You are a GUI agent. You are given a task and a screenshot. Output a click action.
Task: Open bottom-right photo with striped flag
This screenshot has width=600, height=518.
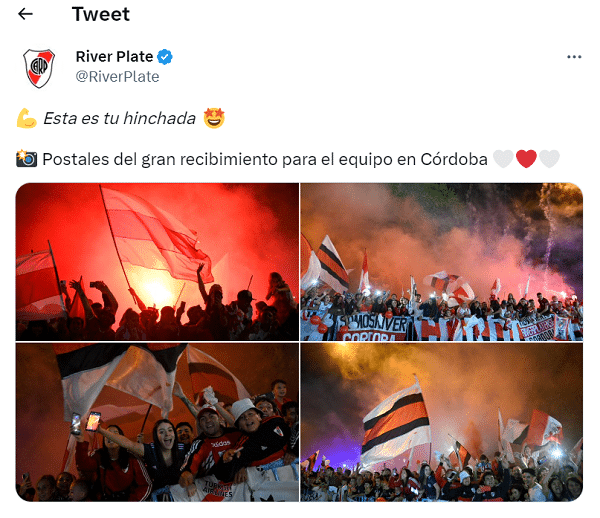(x=442, y=422)
